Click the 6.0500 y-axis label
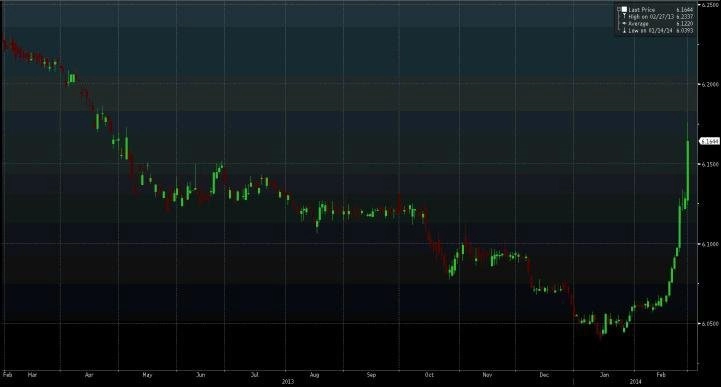Screen dimensions: 721x387 [710, 324]
